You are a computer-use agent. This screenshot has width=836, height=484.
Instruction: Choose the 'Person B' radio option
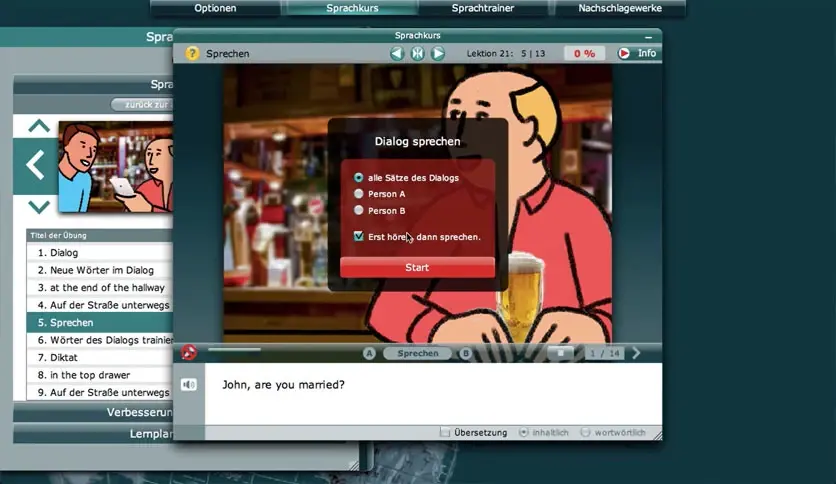coord(359,211)
